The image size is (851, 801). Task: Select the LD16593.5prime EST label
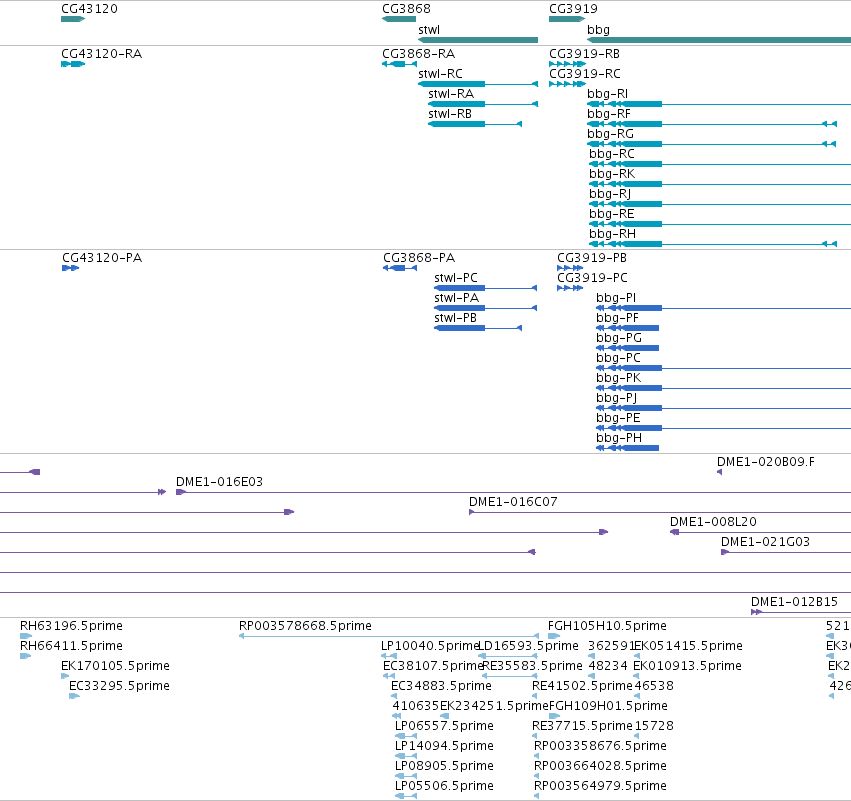coord(528,646)
